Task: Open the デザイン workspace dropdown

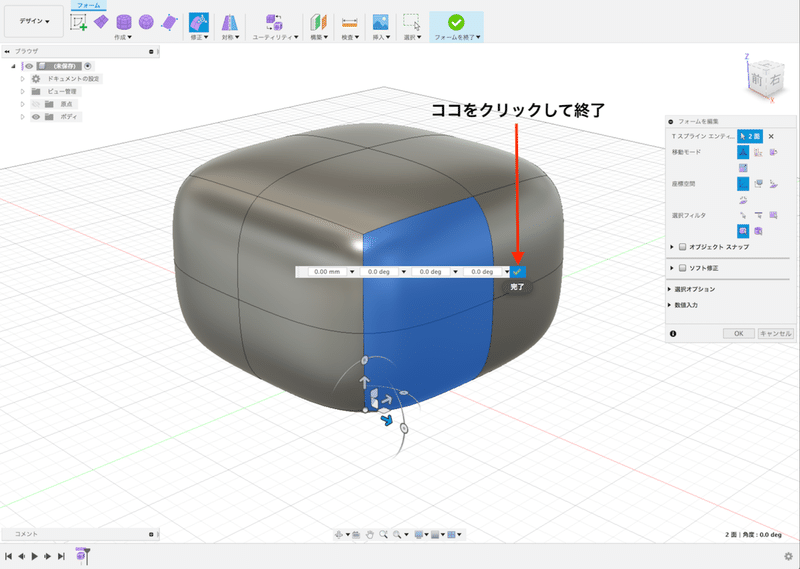Action: (34, 21)
